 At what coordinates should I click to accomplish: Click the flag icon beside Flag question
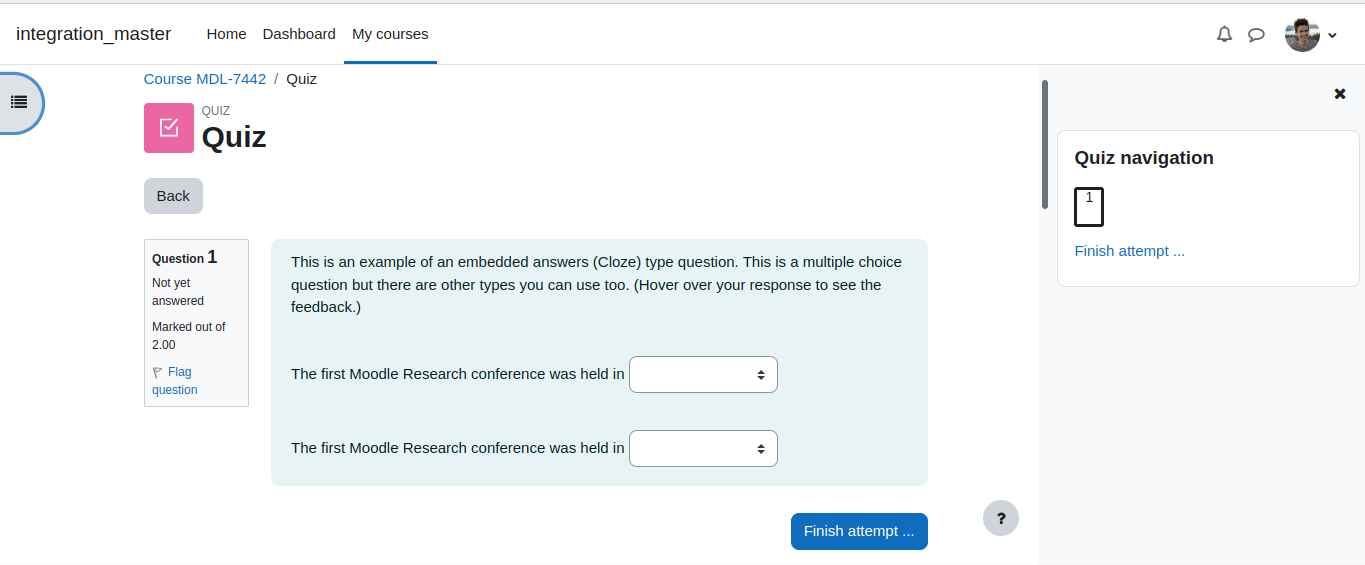pyautogui.click(x=157, y=372)
